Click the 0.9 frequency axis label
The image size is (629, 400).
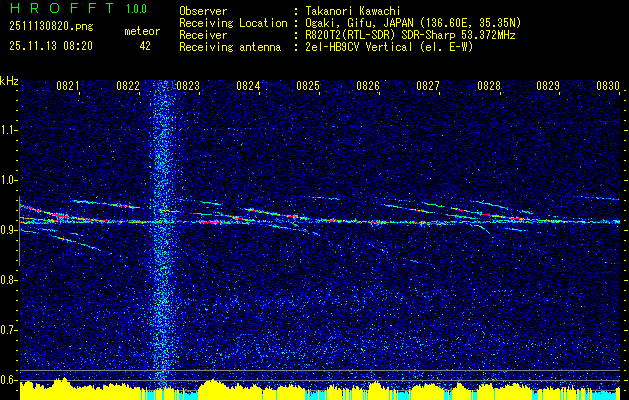coord(9,230)
